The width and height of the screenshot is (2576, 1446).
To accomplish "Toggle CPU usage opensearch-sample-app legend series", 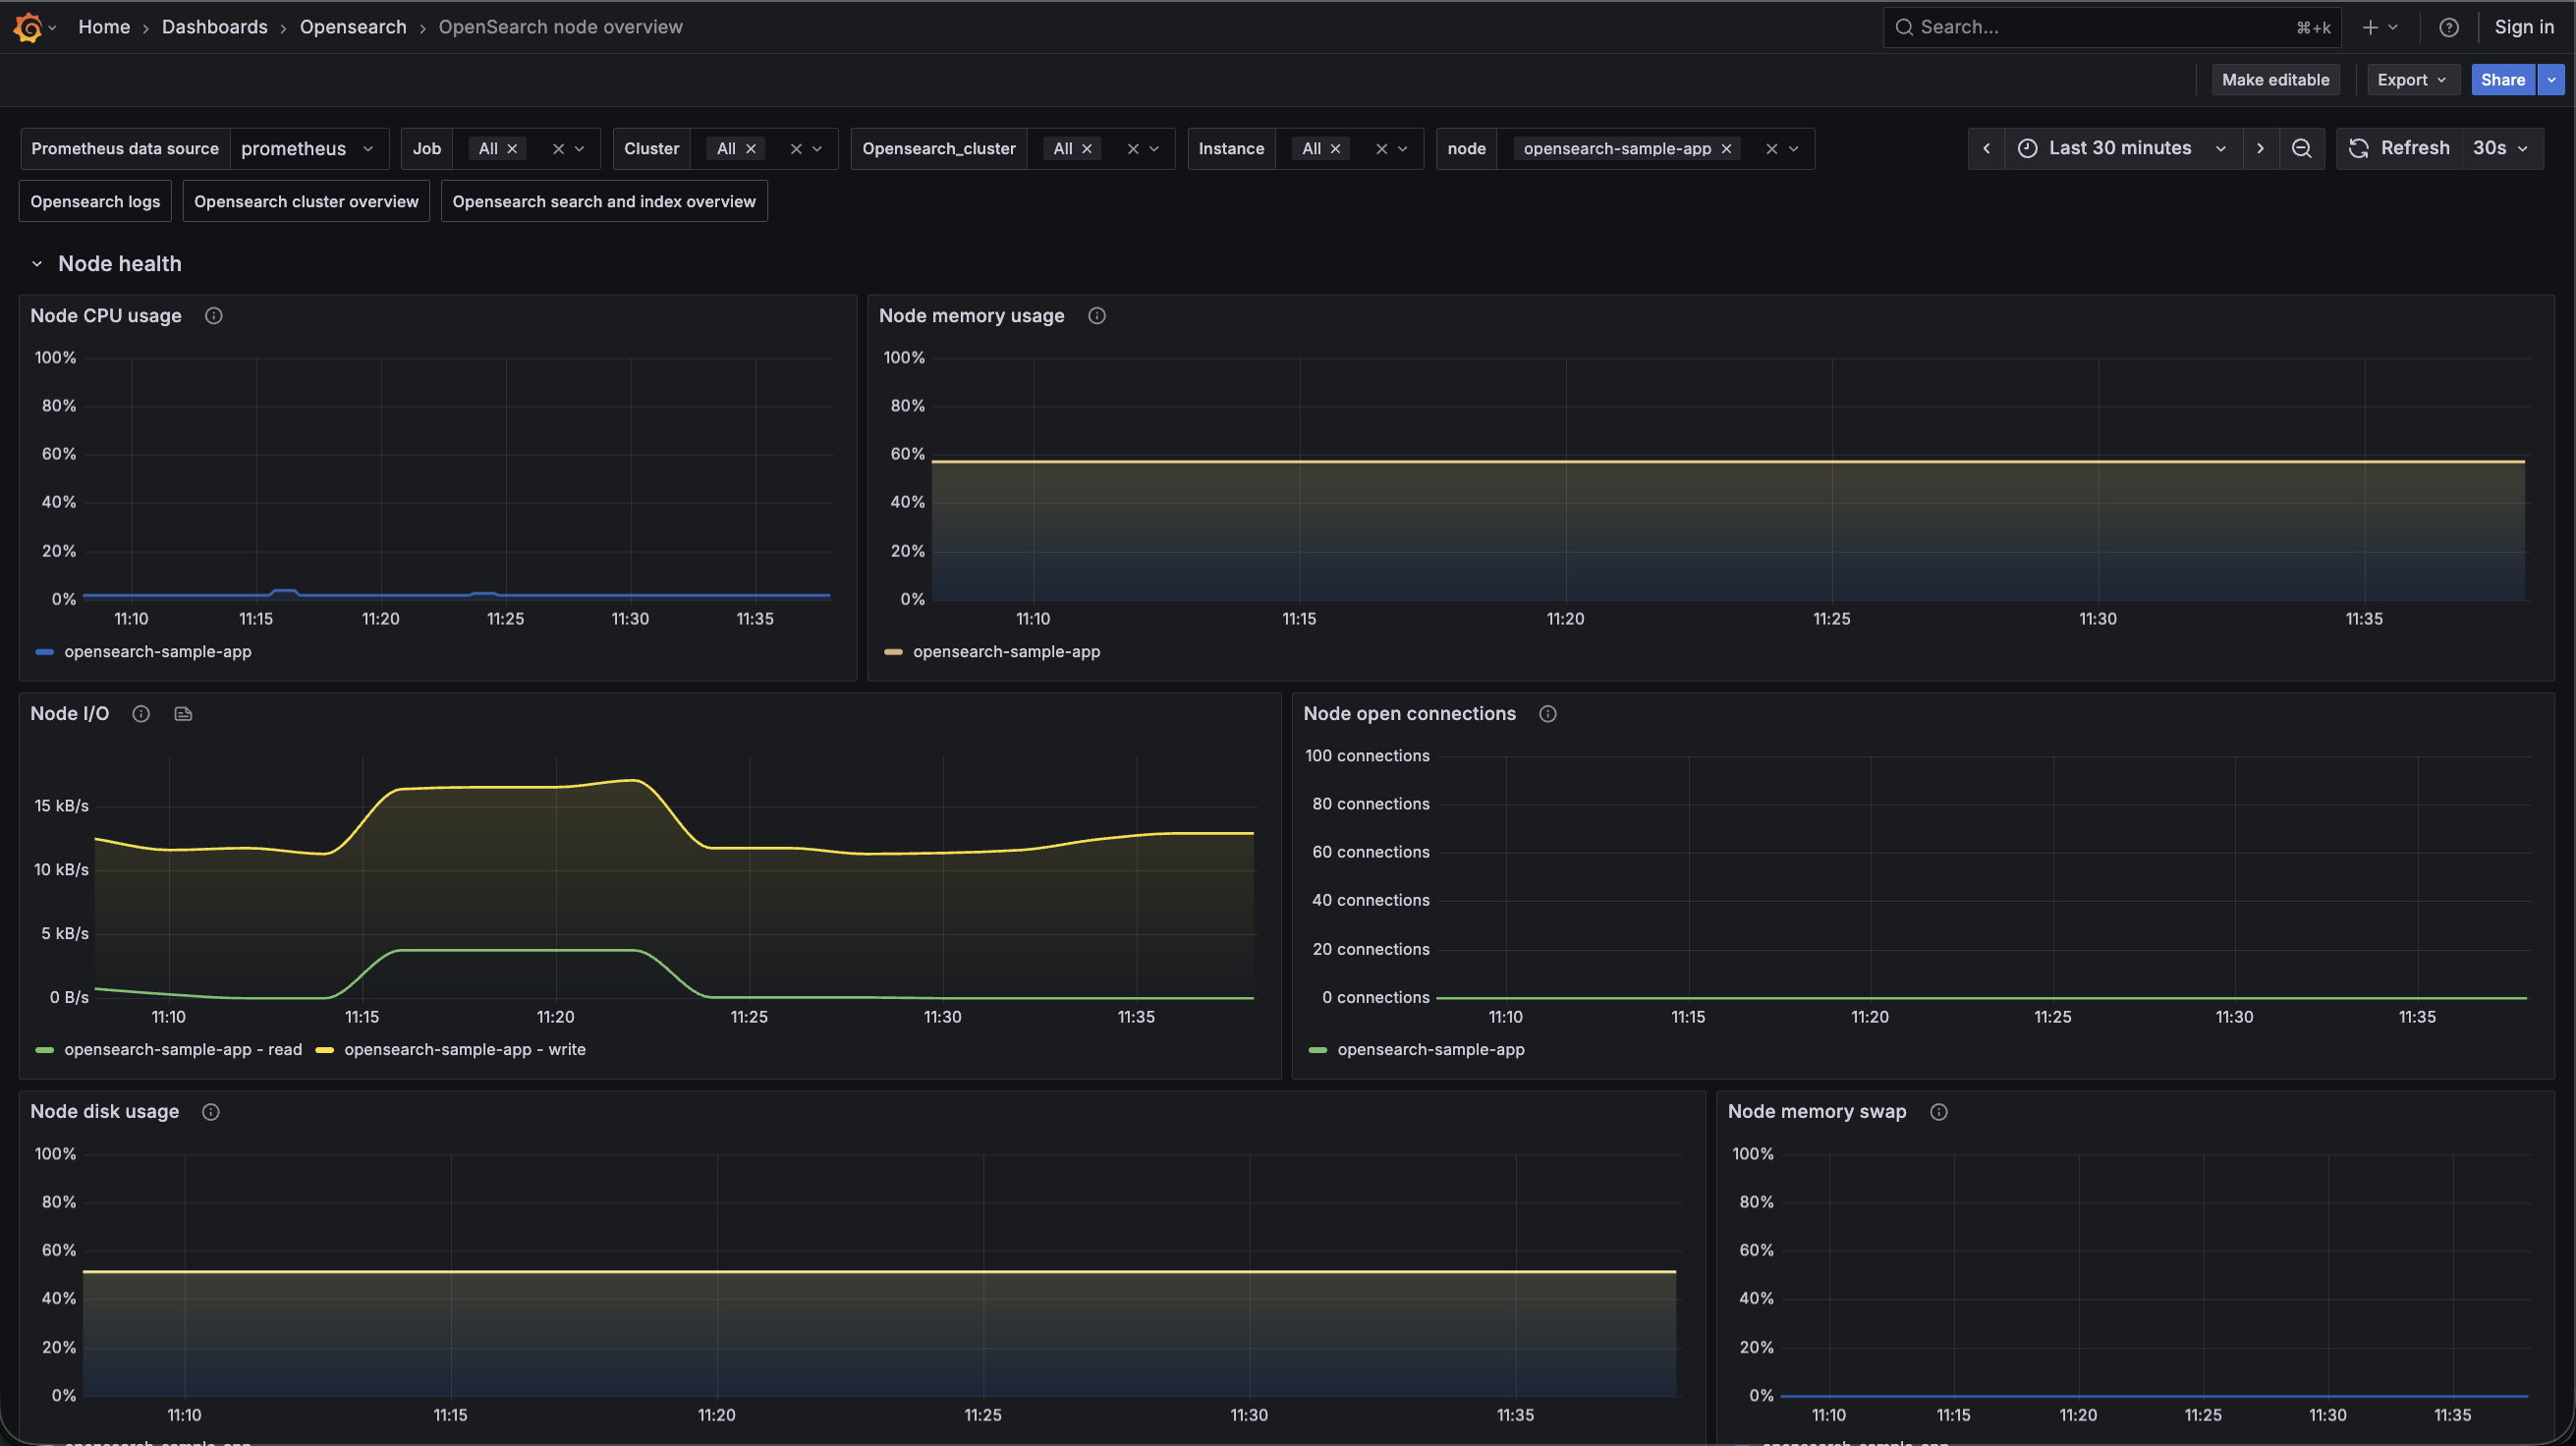I will point(158,652).
